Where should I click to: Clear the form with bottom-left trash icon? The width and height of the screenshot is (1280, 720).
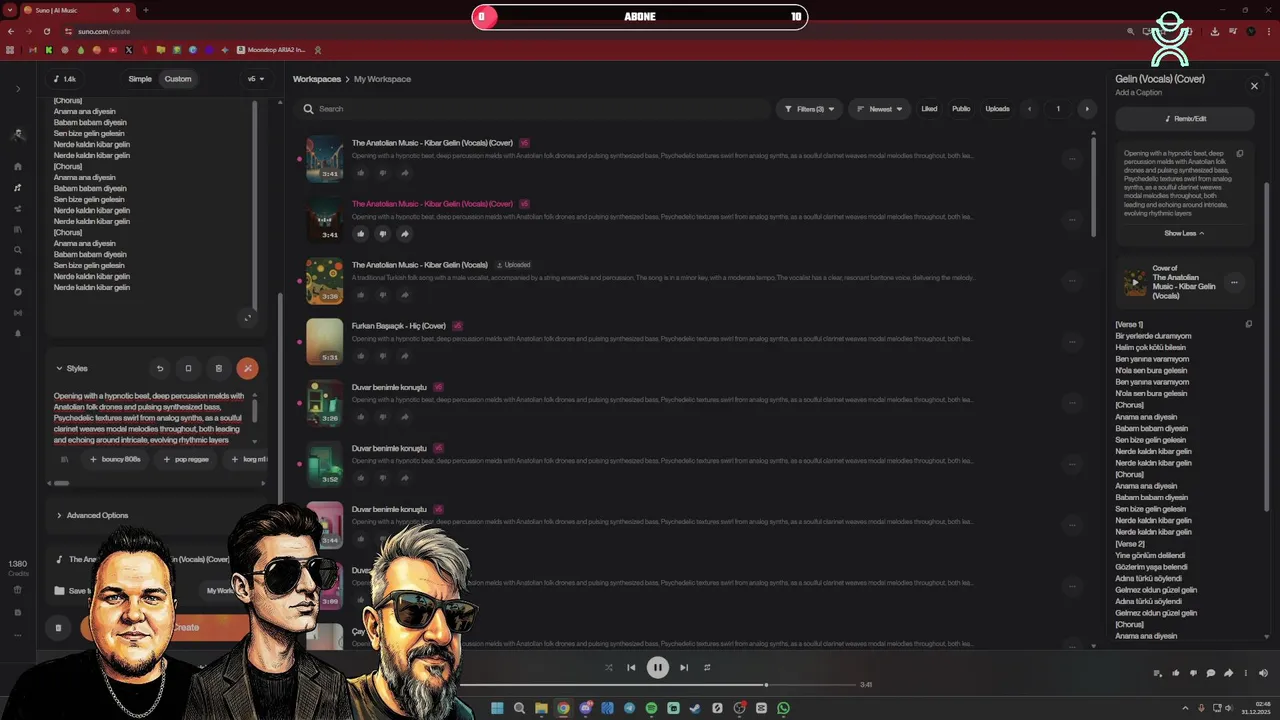[58, 628]
